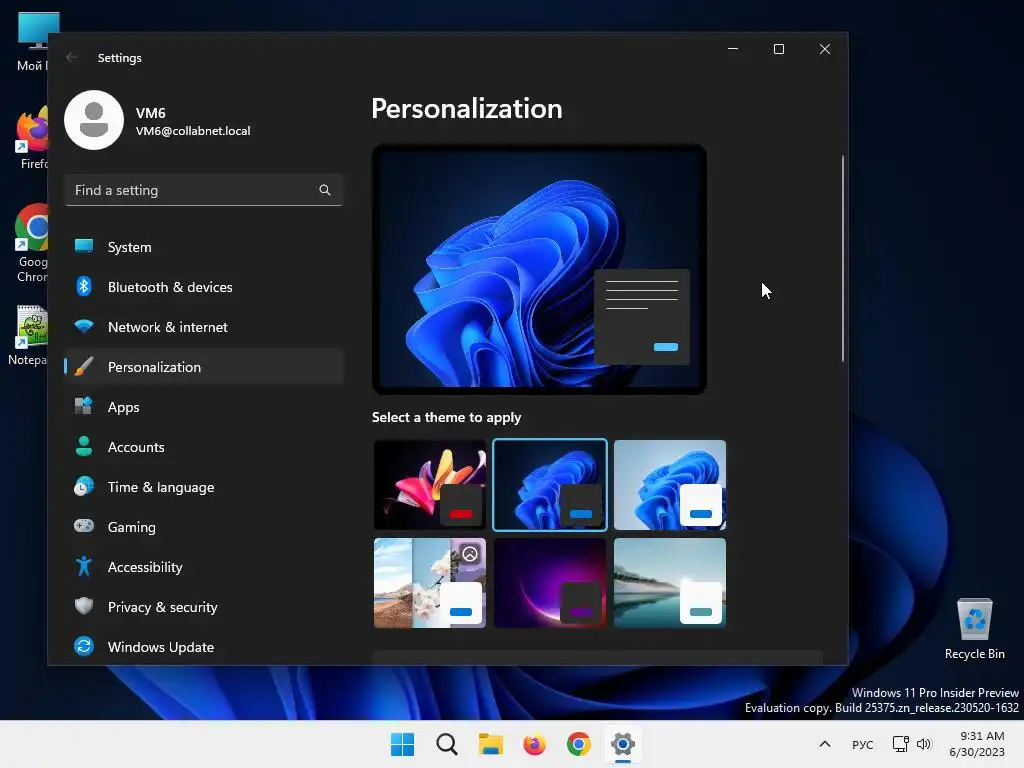The height and width of the screenshot is (768, 1024).
Task: Click the shield icon for Privacy & security
Action: (84, 606)
